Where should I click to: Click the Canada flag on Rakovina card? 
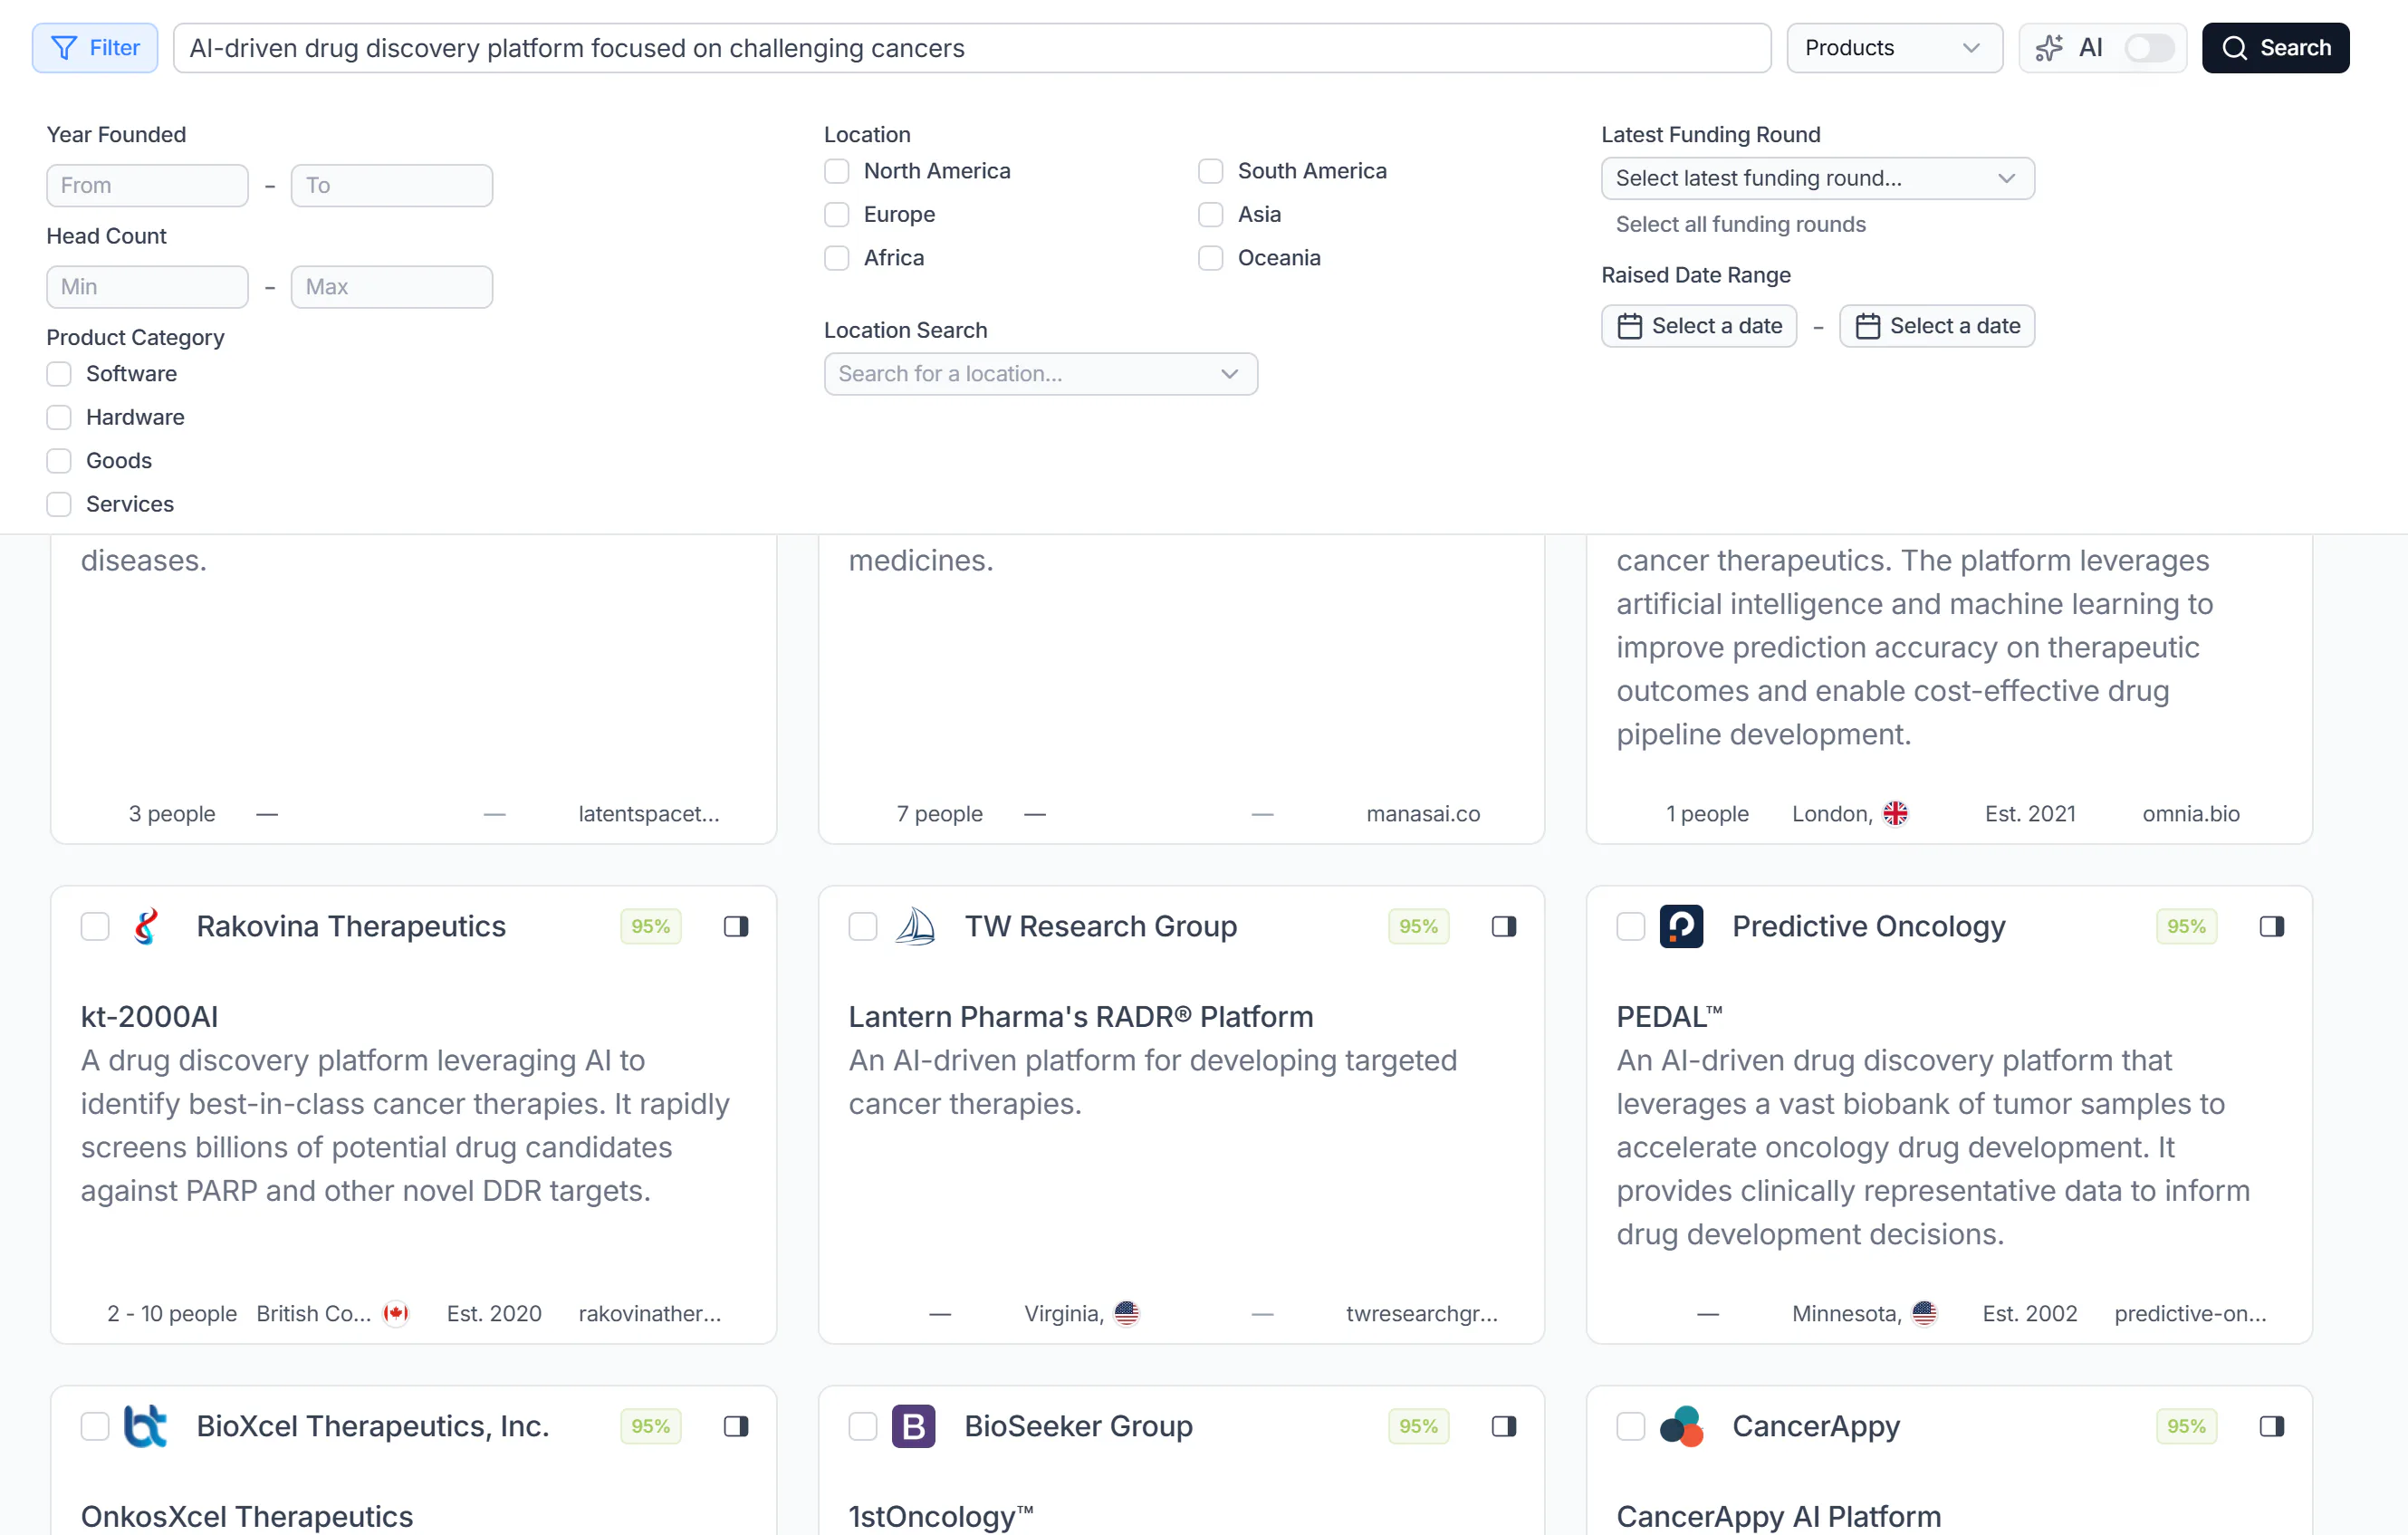click(396, 1313)
